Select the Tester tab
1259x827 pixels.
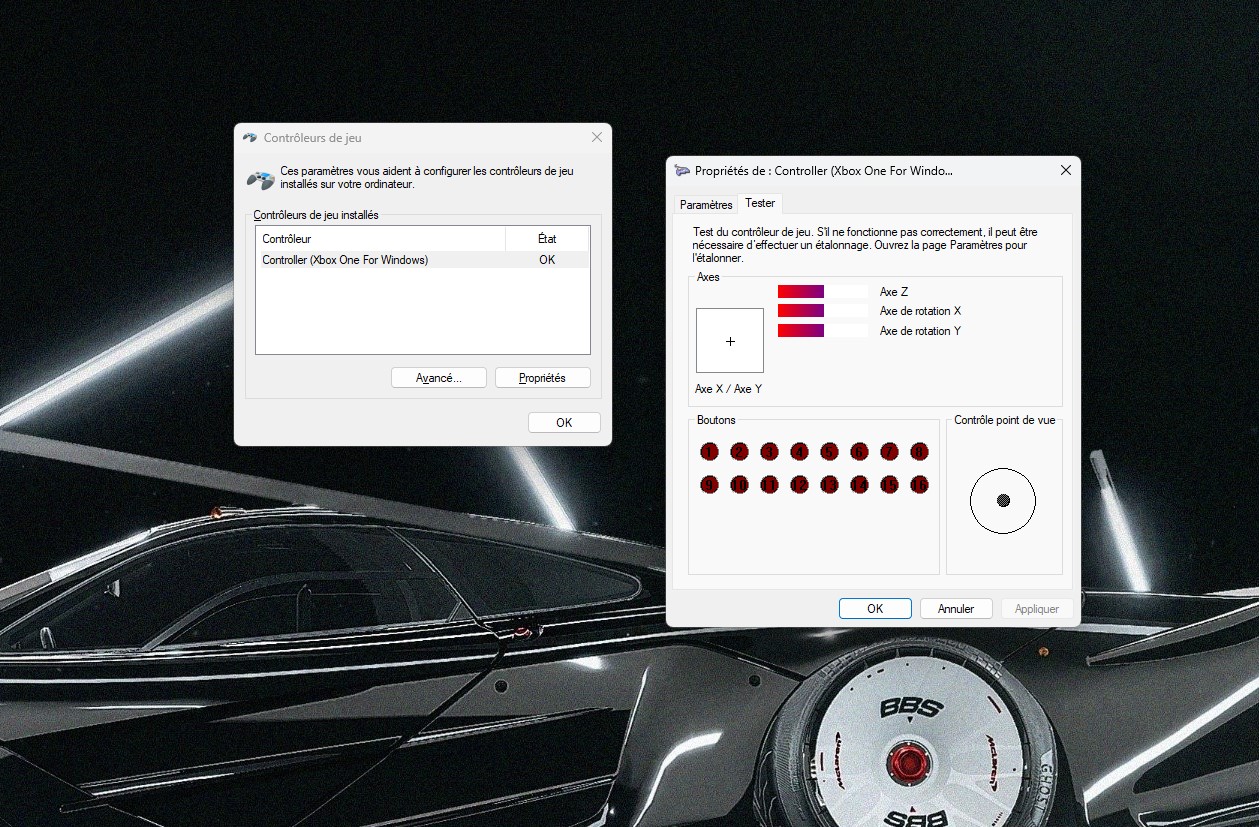click(x=760, y=203)
